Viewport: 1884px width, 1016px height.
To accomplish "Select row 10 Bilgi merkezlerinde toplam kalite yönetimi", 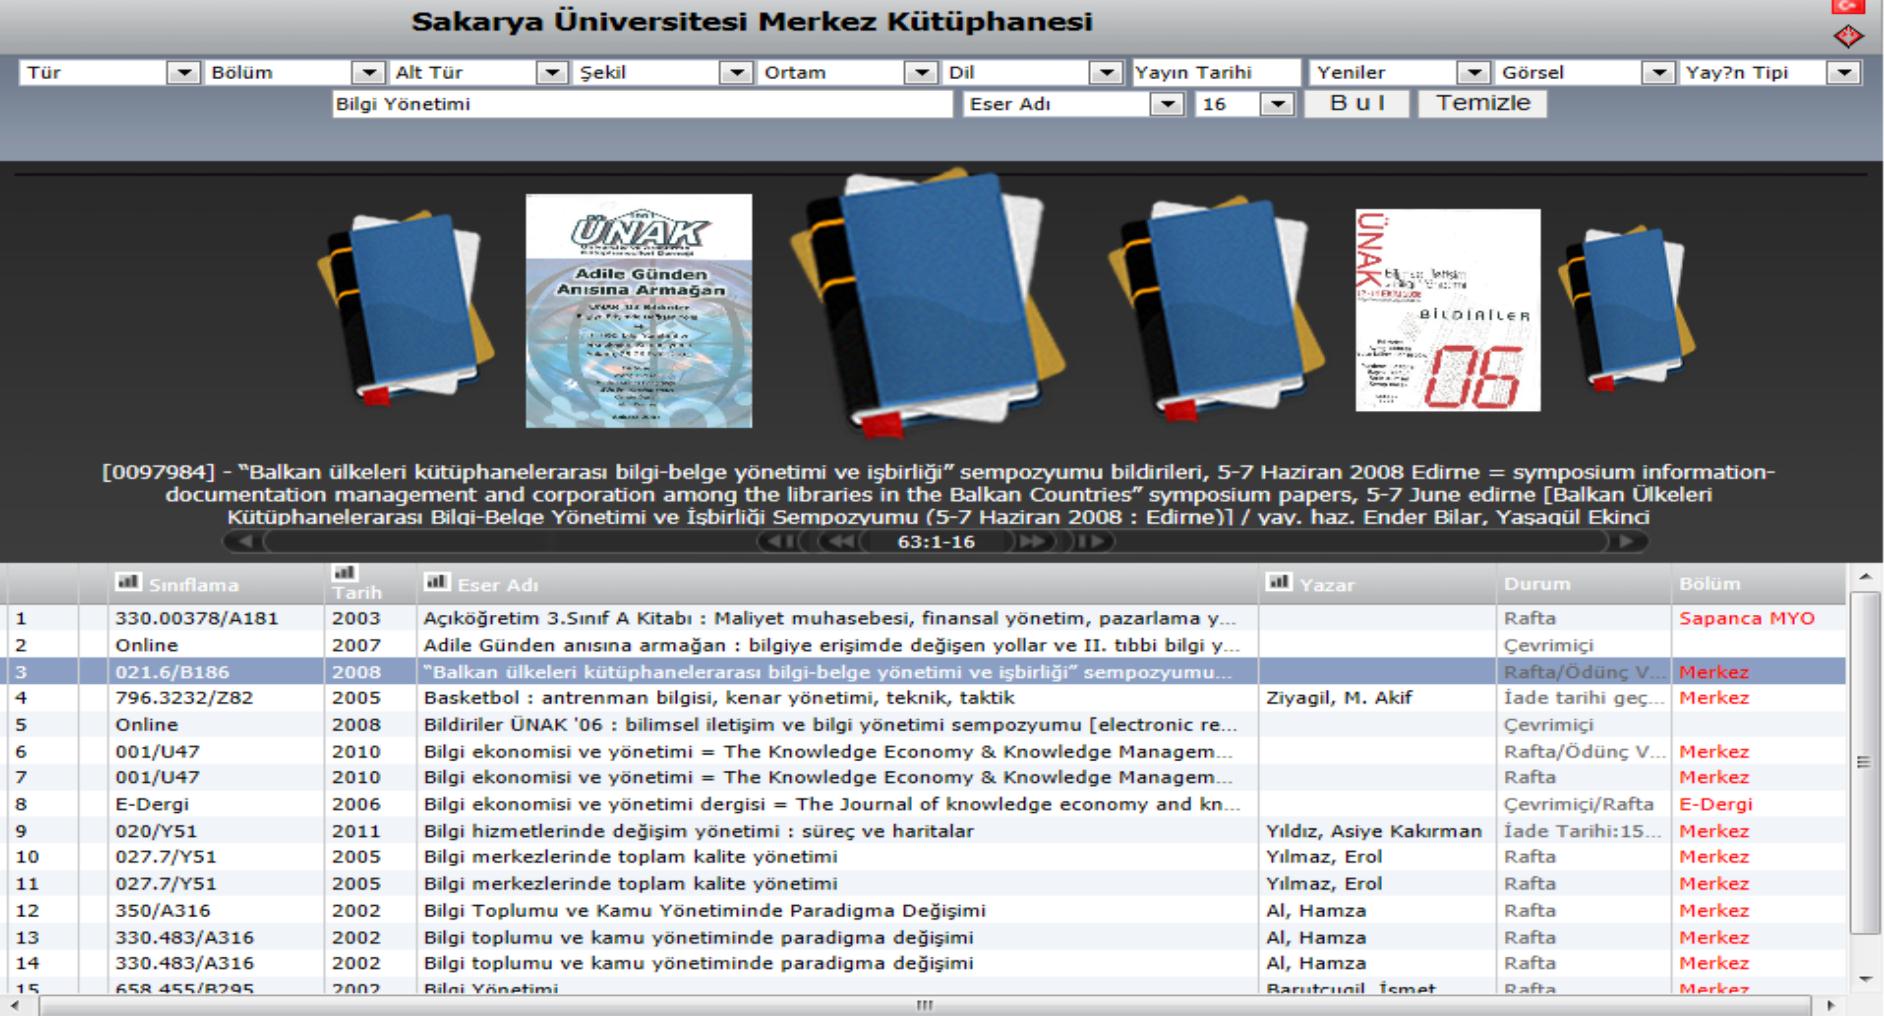I will click(925, 857).
